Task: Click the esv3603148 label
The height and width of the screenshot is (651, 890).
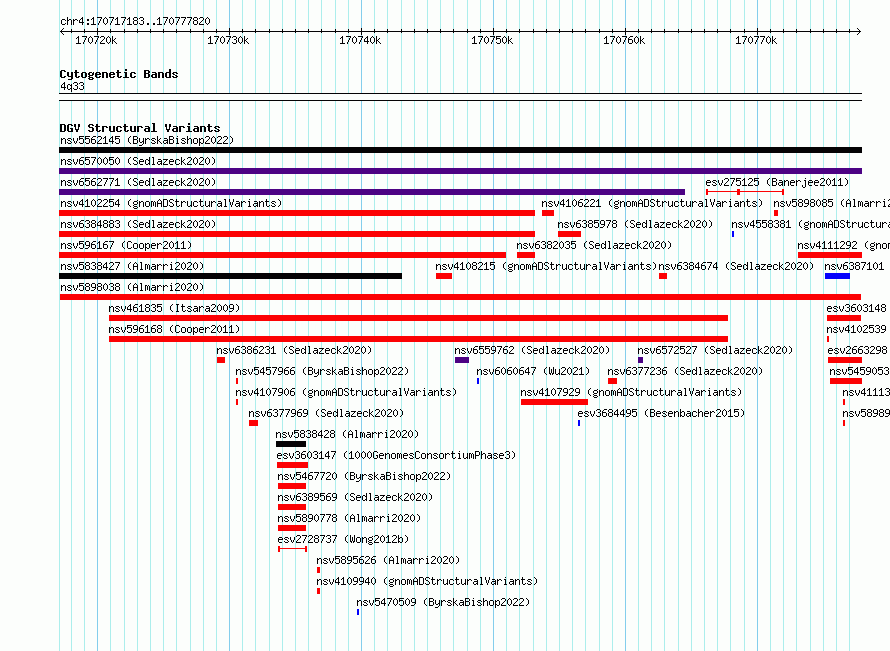Action: 856,308
